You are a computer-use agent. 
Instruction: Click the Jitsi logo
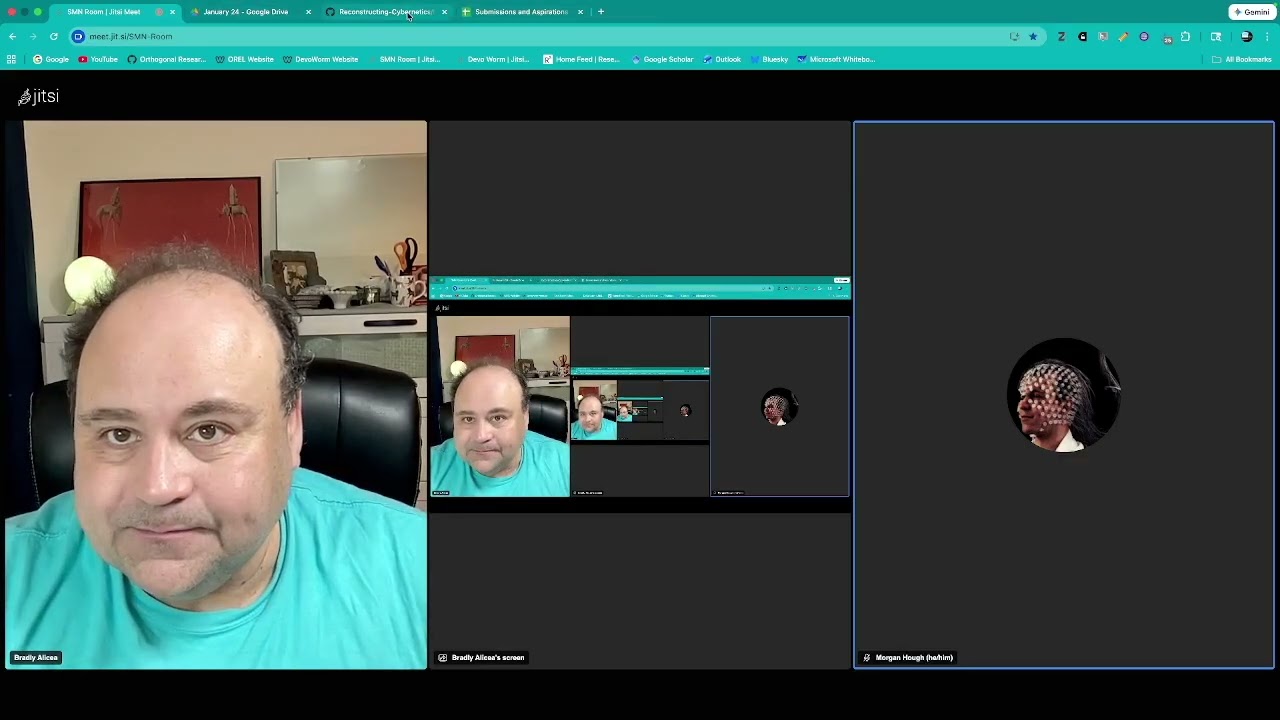coord(38,96)
